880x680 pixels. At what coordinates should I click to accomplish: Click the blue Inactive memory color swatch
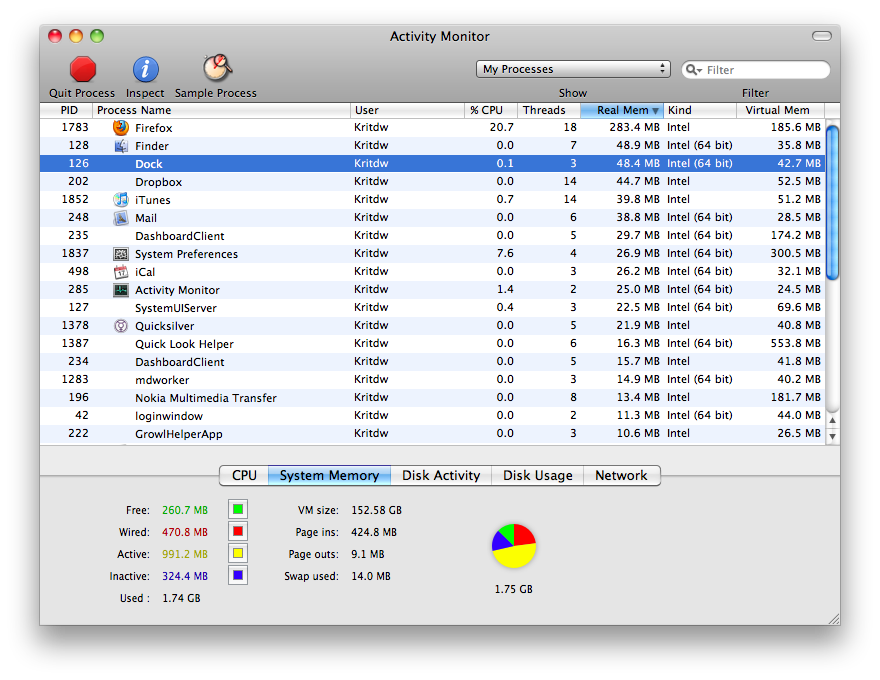[238, 575]
